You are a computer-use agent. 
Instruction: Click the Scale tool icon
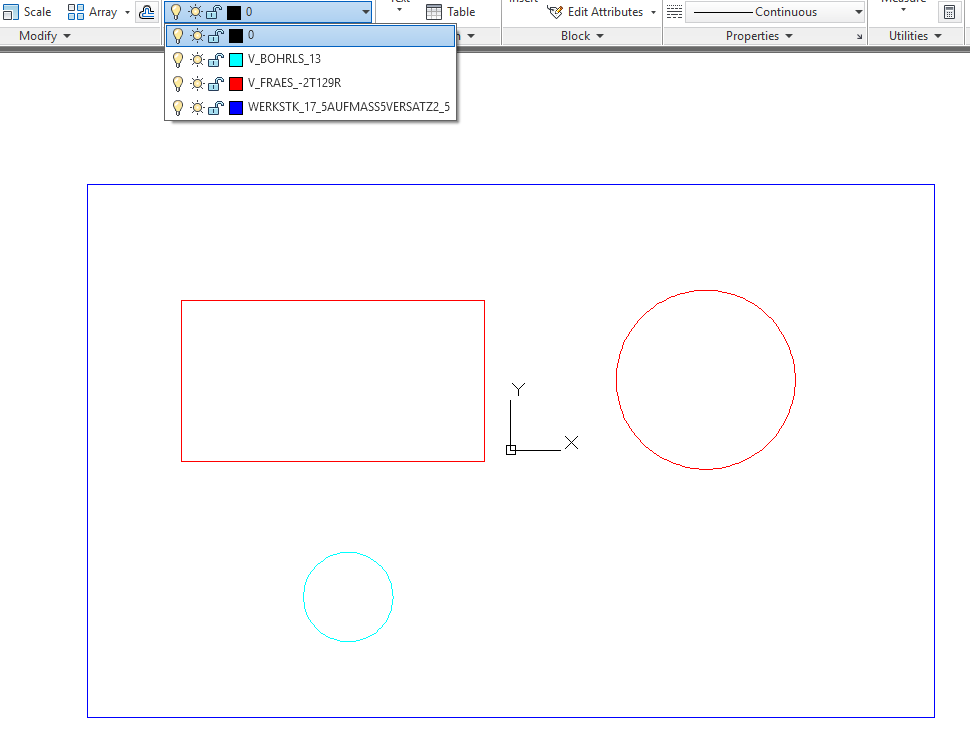pos(10,12)
